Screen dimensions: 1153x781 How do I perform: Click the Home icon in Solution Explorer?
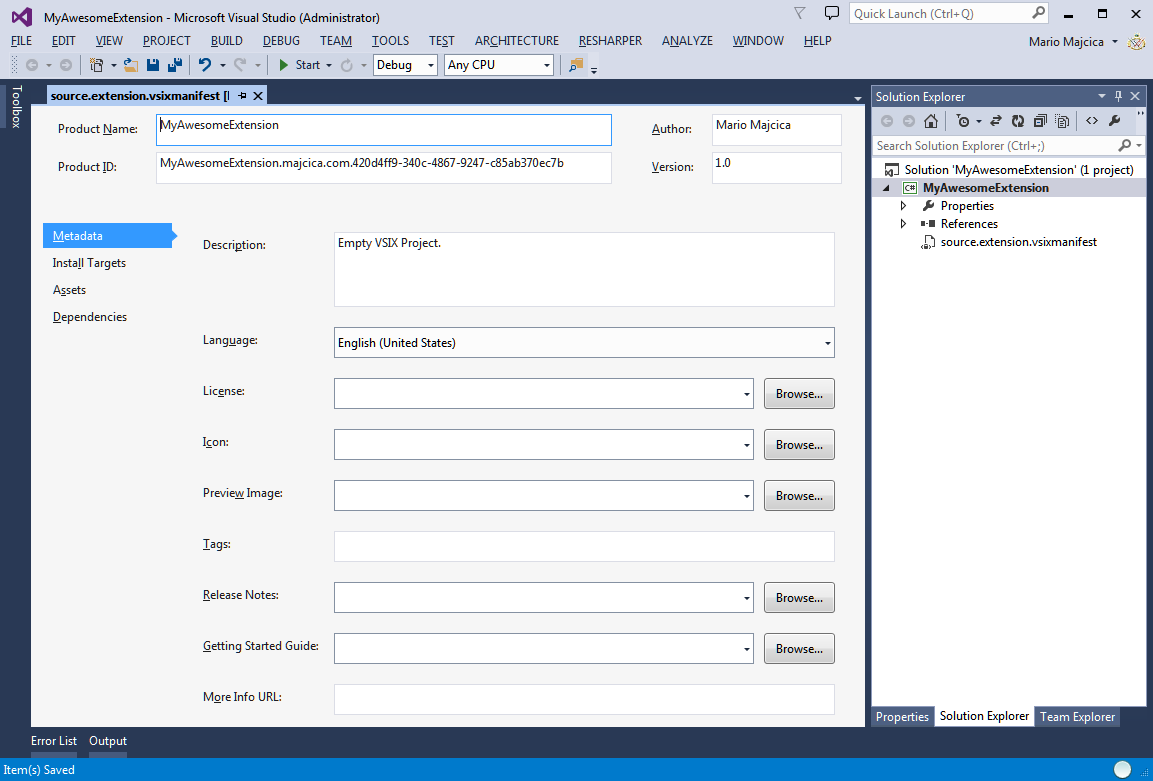(x=931, y=121)
